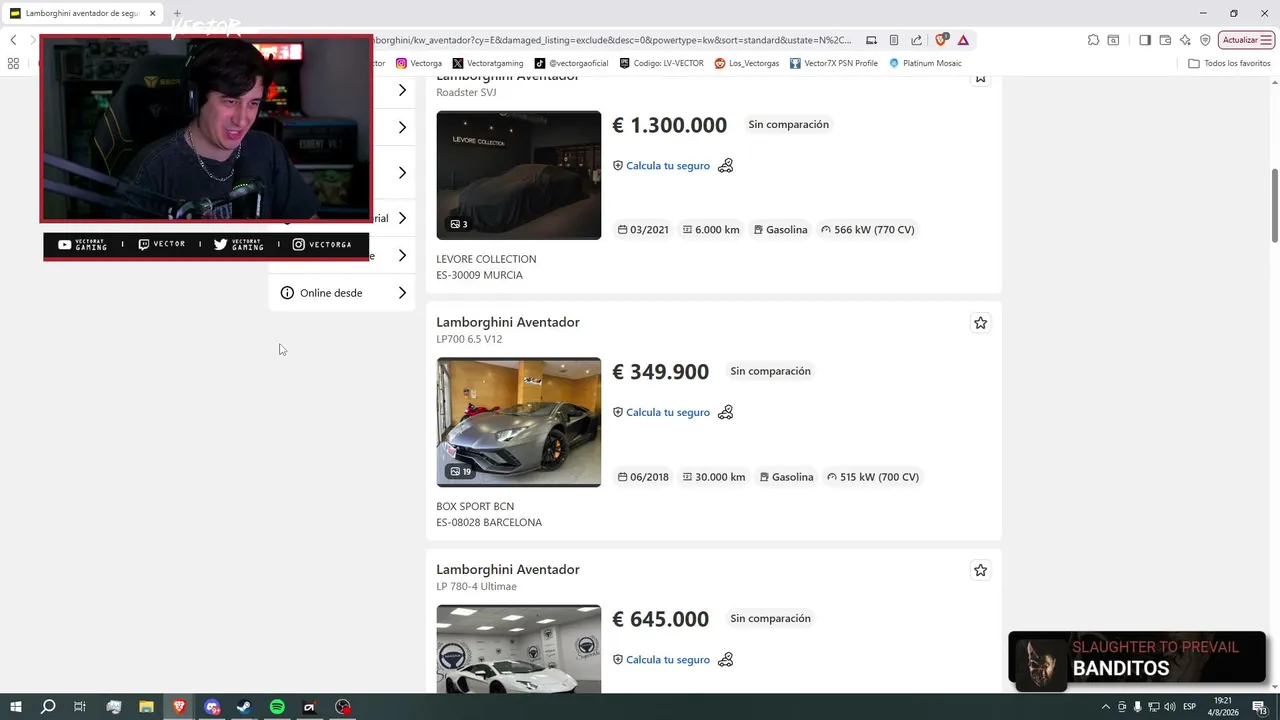The image size is (1280, 720).
Task: Open the @vectorgaoficial TikTok bookmark
Action: [x=571, y=63]
